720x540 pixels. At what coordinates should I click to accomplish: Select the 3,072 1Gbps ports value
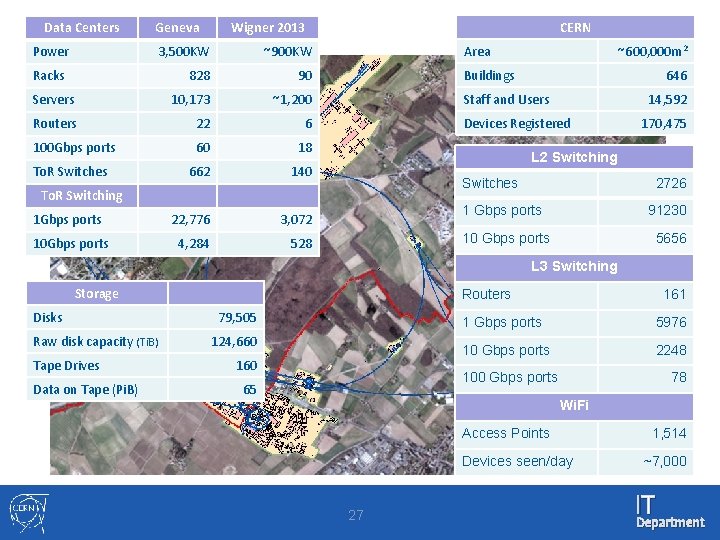296,220
